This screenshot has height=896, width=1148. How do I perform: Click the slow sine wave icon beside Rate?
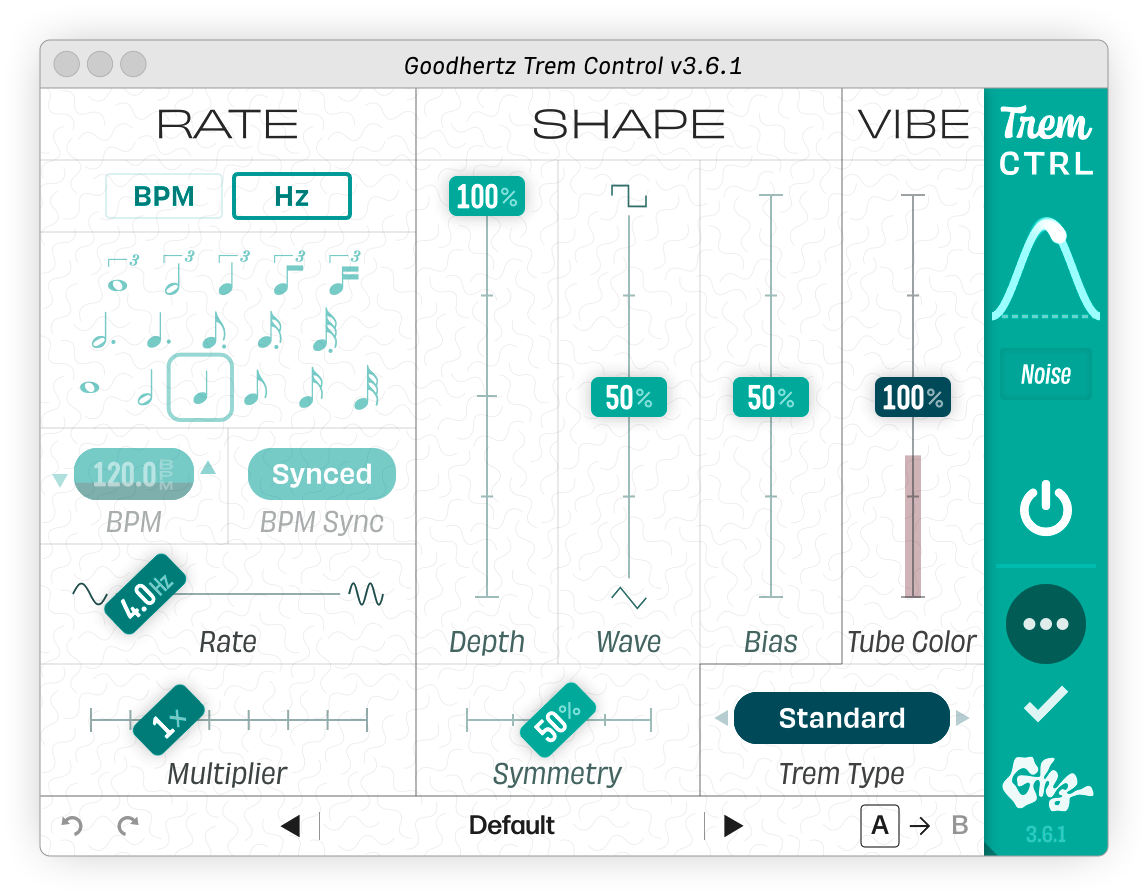[x=89, y=594]
